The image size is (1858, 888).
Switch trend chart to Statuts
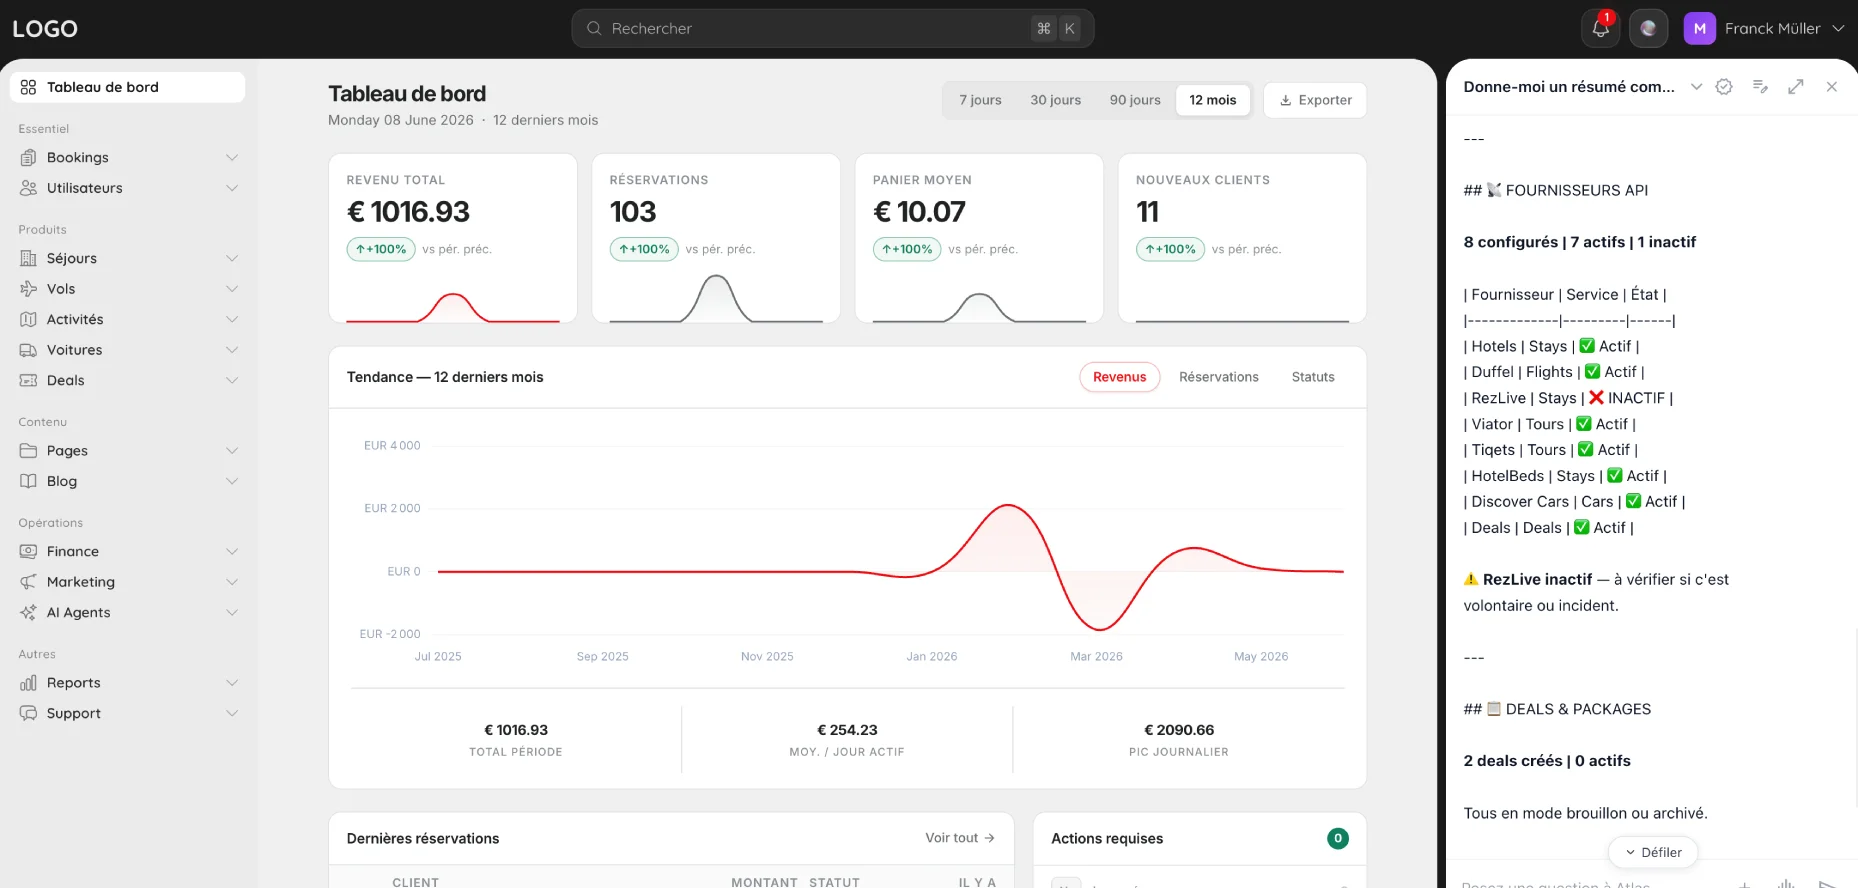[1313, 377]
